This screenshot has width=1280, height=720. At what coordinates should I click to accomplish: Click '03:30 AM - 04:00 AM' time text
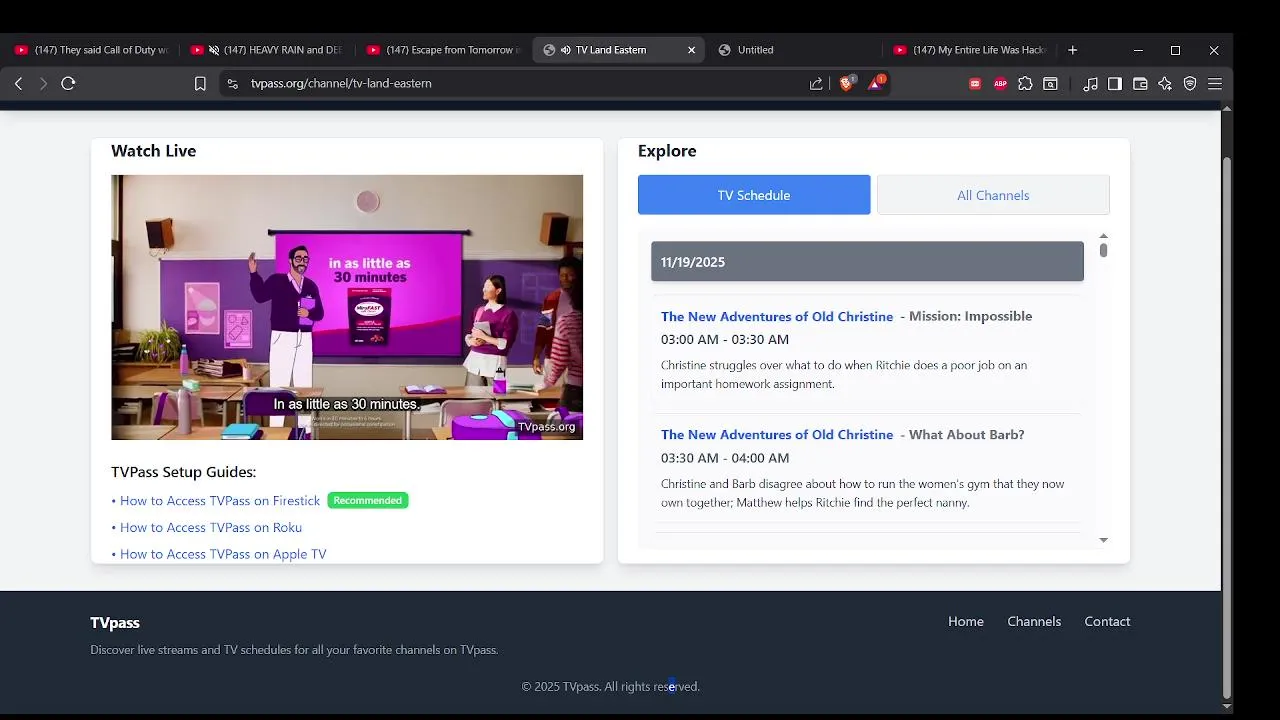[x=725, y=458]
